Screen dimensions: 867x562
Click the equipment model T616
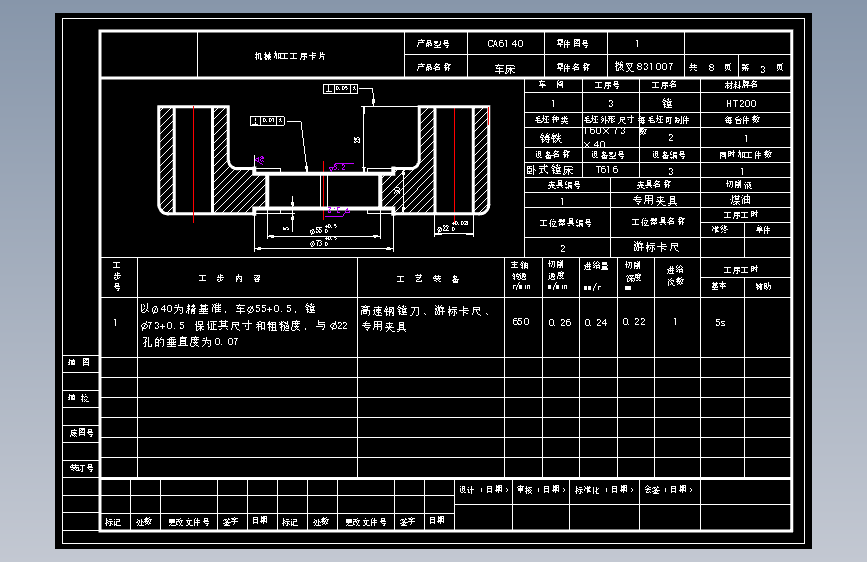[607, 170]
